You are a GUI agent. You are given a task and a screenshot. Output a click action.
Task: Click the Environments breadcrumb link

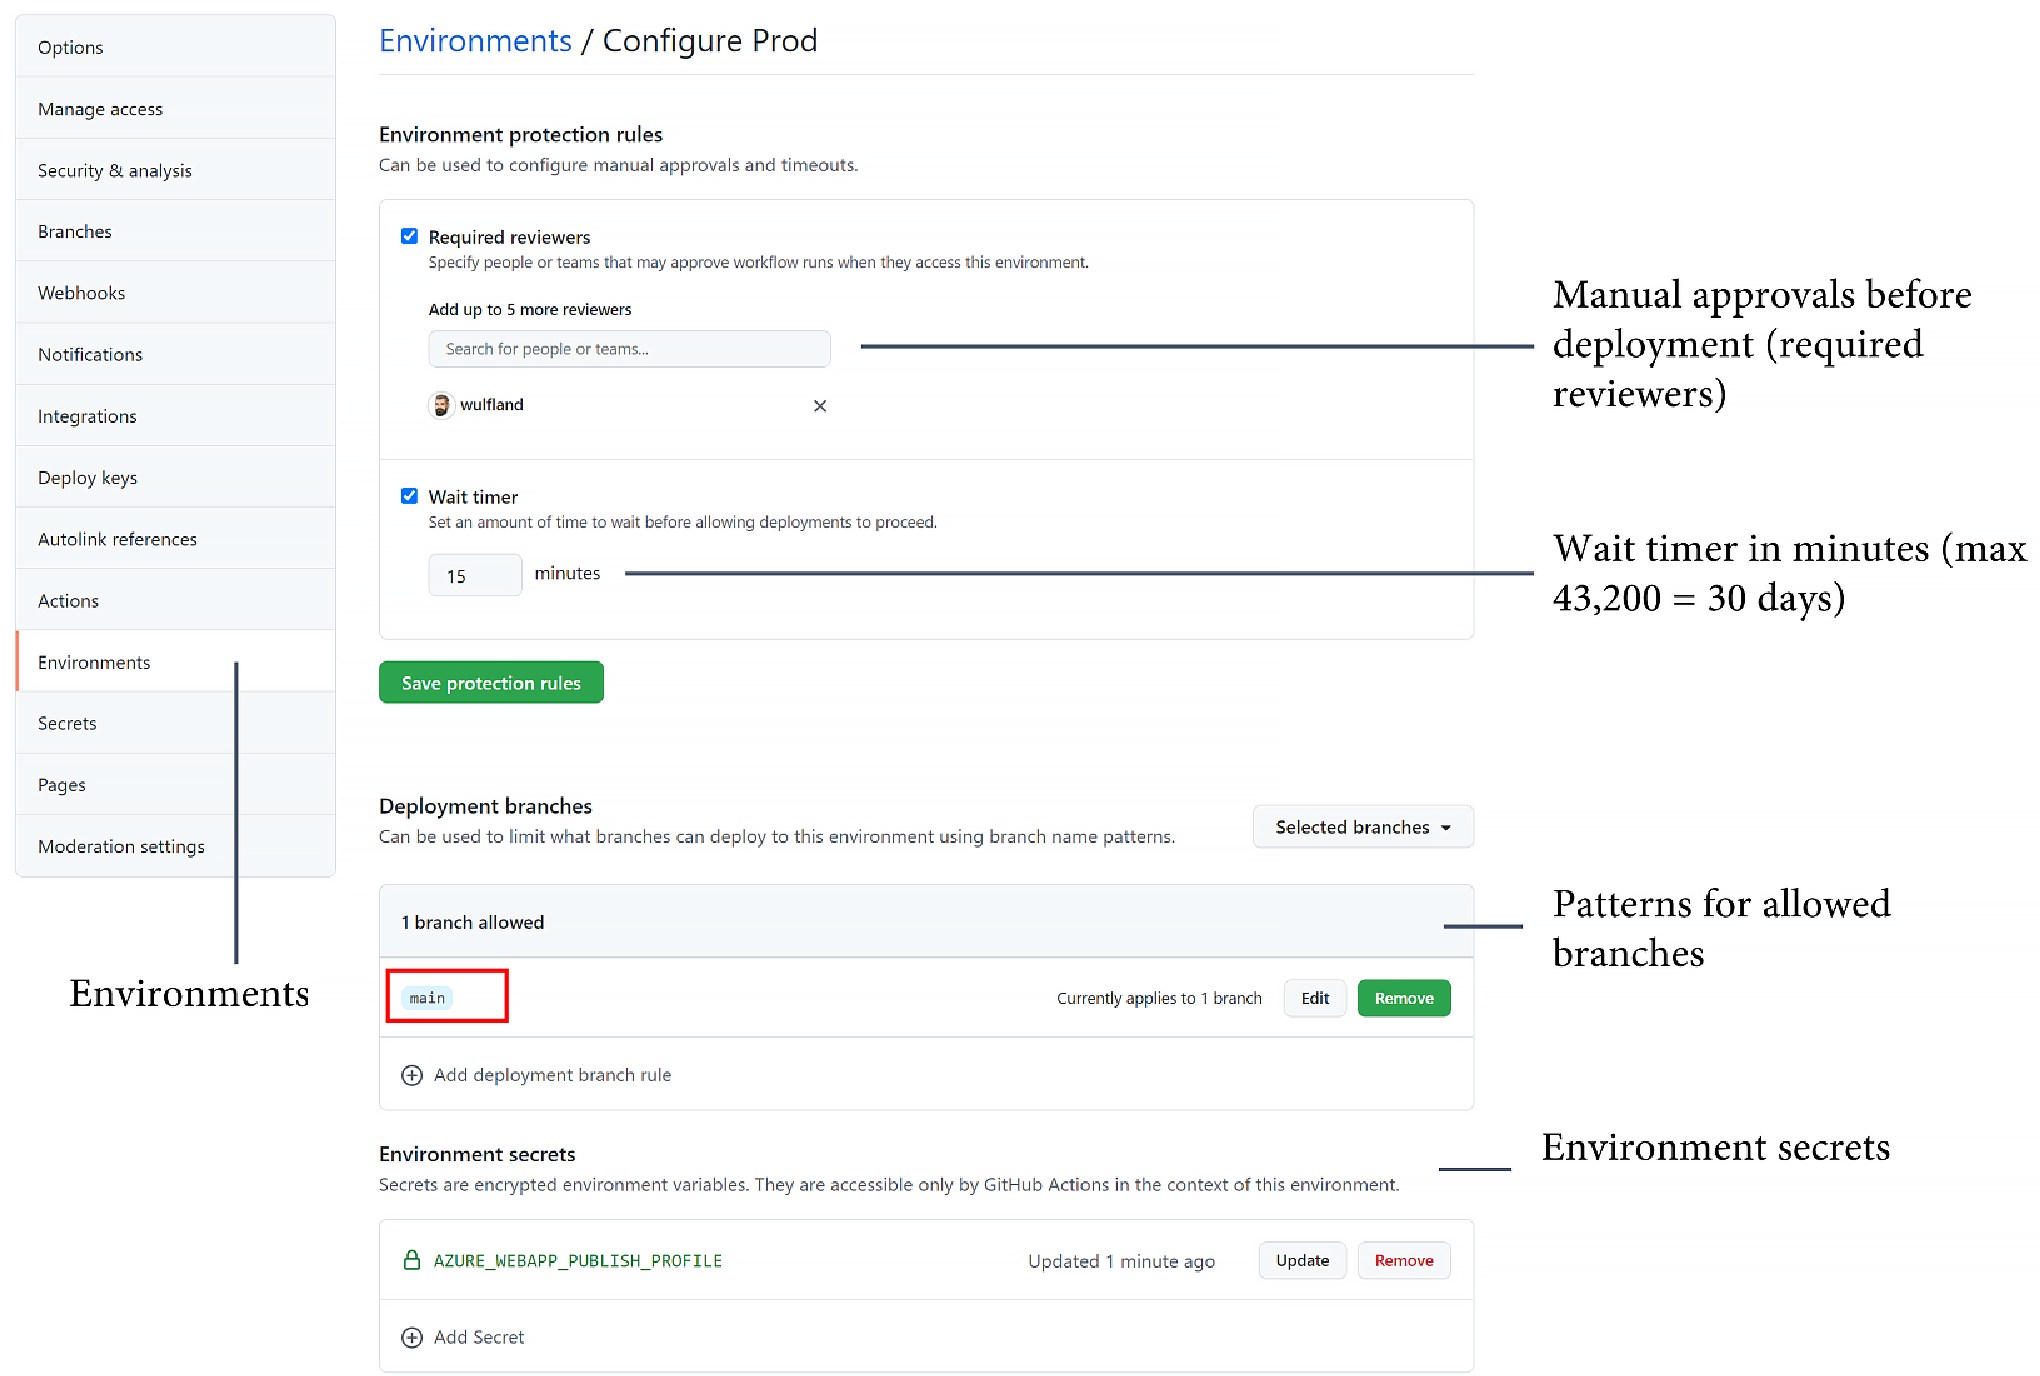[475, 40]
